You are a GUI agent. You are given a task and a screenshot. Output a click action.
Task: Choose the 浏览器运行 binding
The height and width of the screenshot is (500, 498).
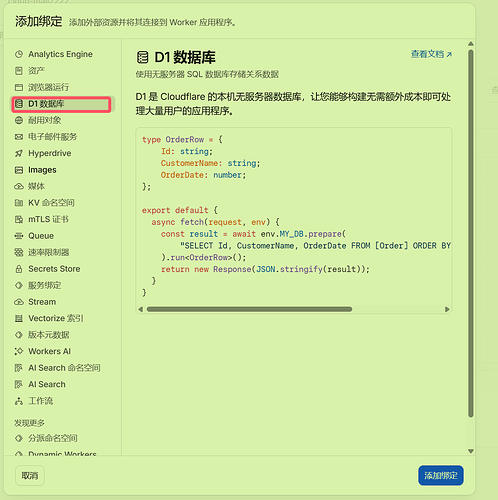tap(63, 87)
